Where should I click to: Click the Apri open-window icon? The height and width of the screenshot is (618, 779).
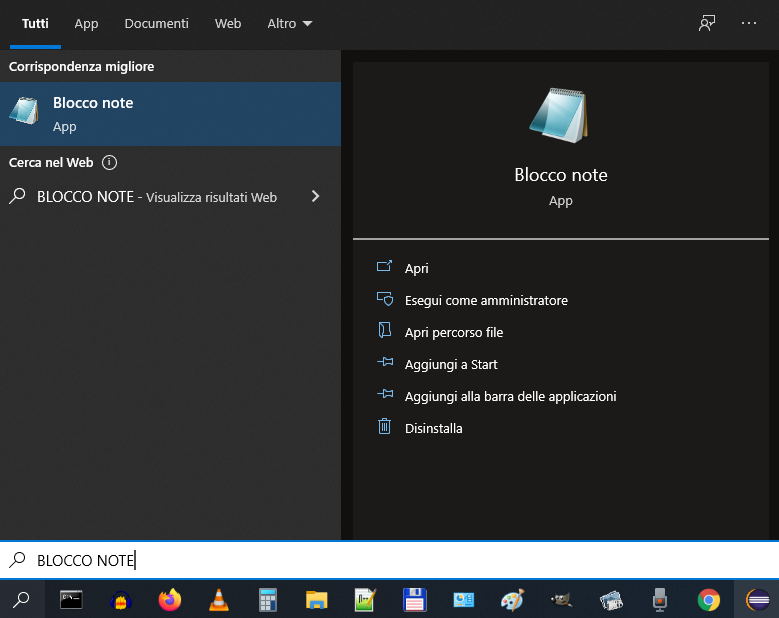385,266
